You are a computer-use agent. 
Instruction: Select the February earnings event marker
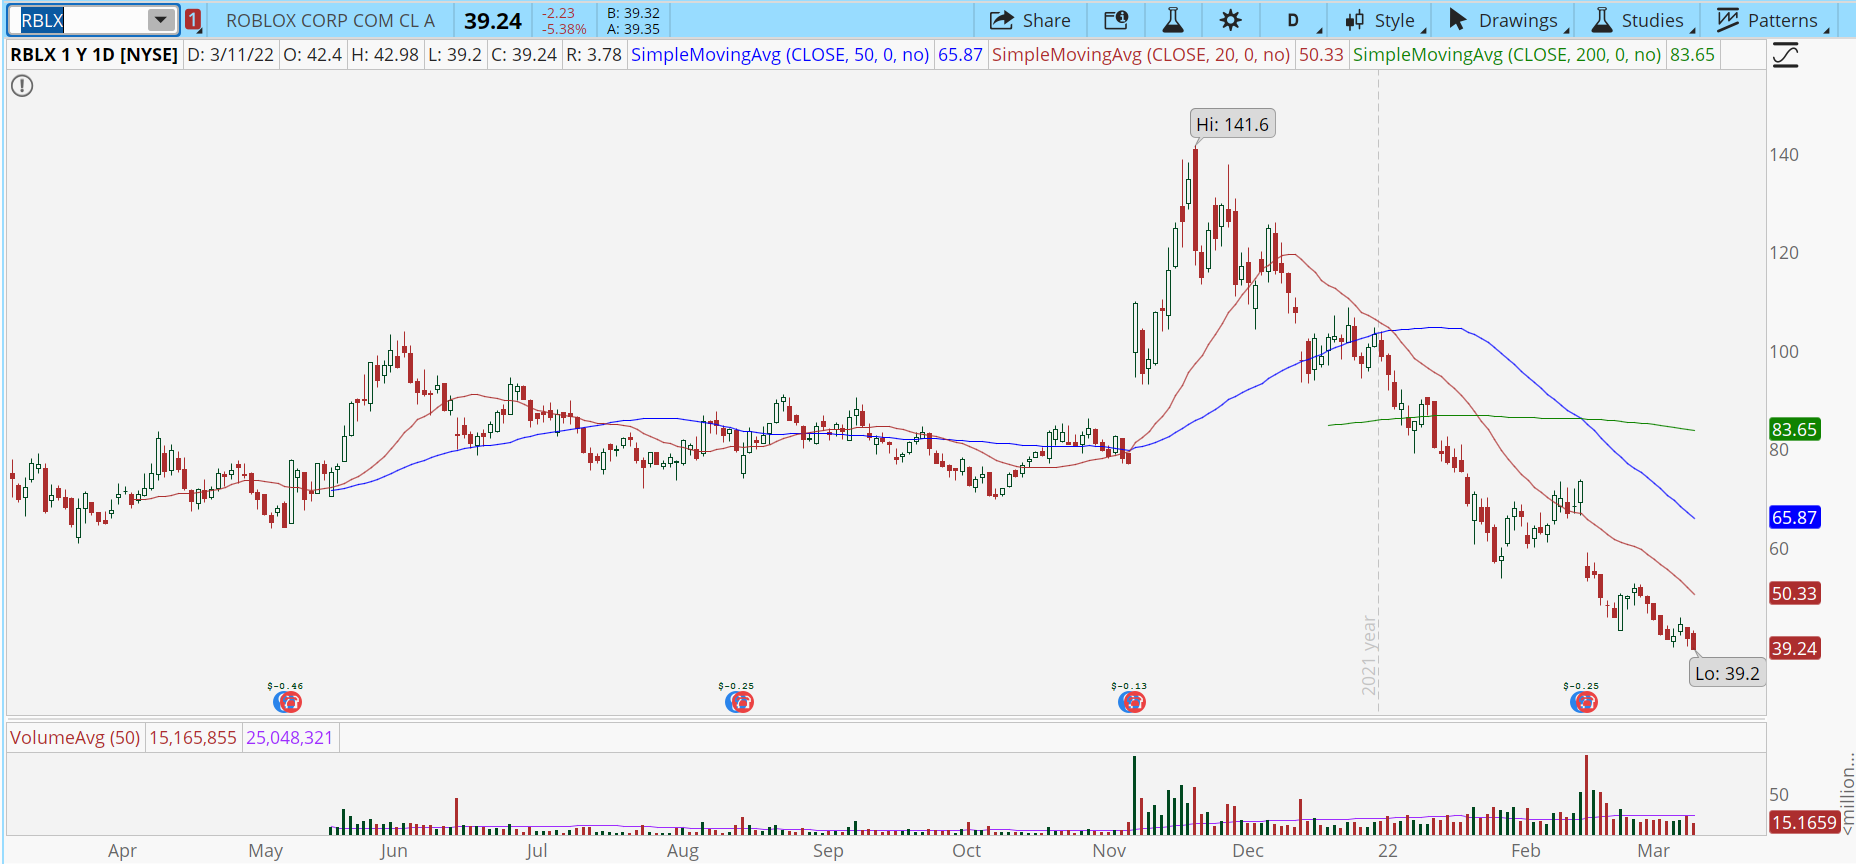pos(1583,702)
